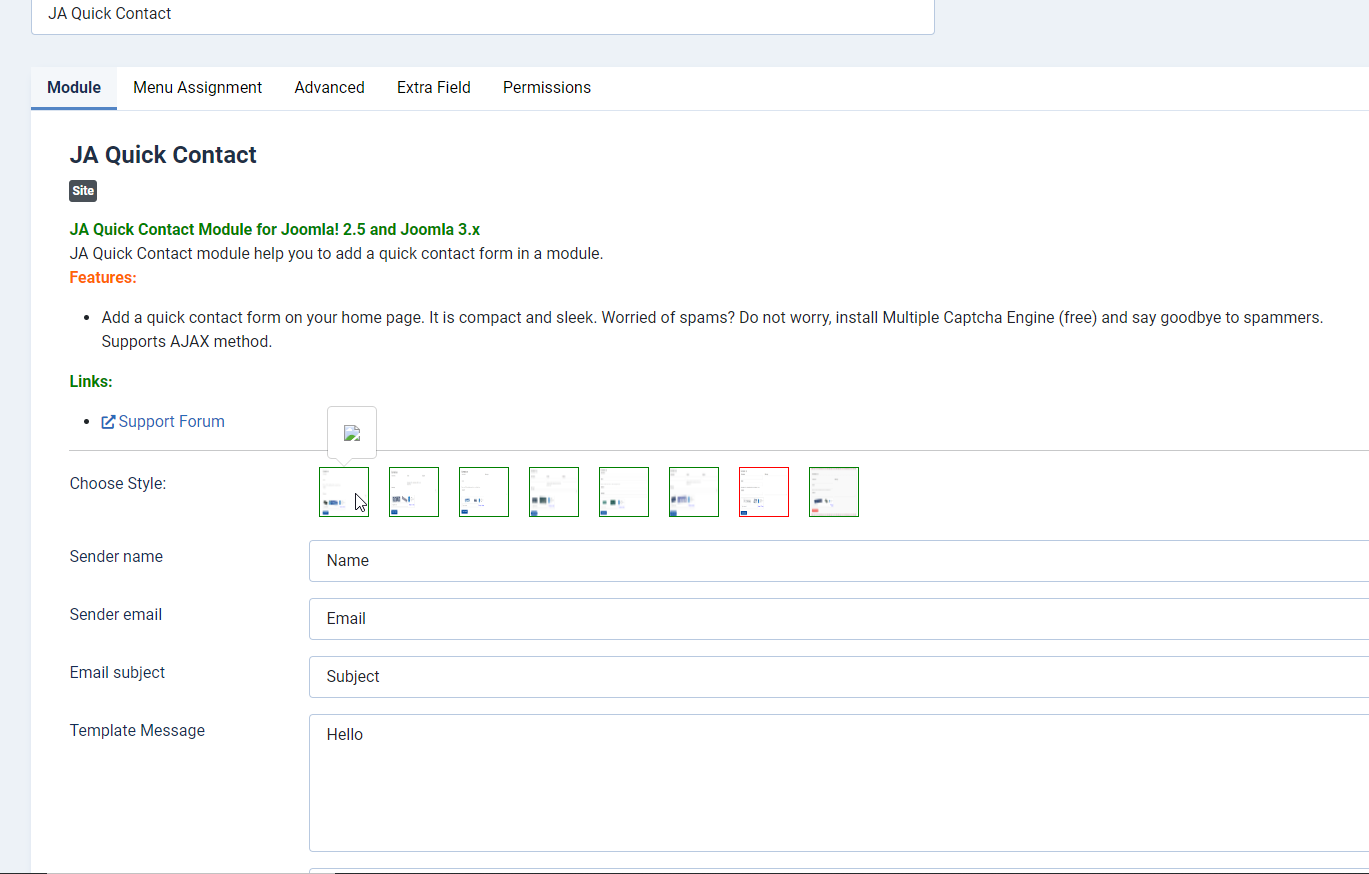Click inside the Template Message text area

[x=839, y=783]
